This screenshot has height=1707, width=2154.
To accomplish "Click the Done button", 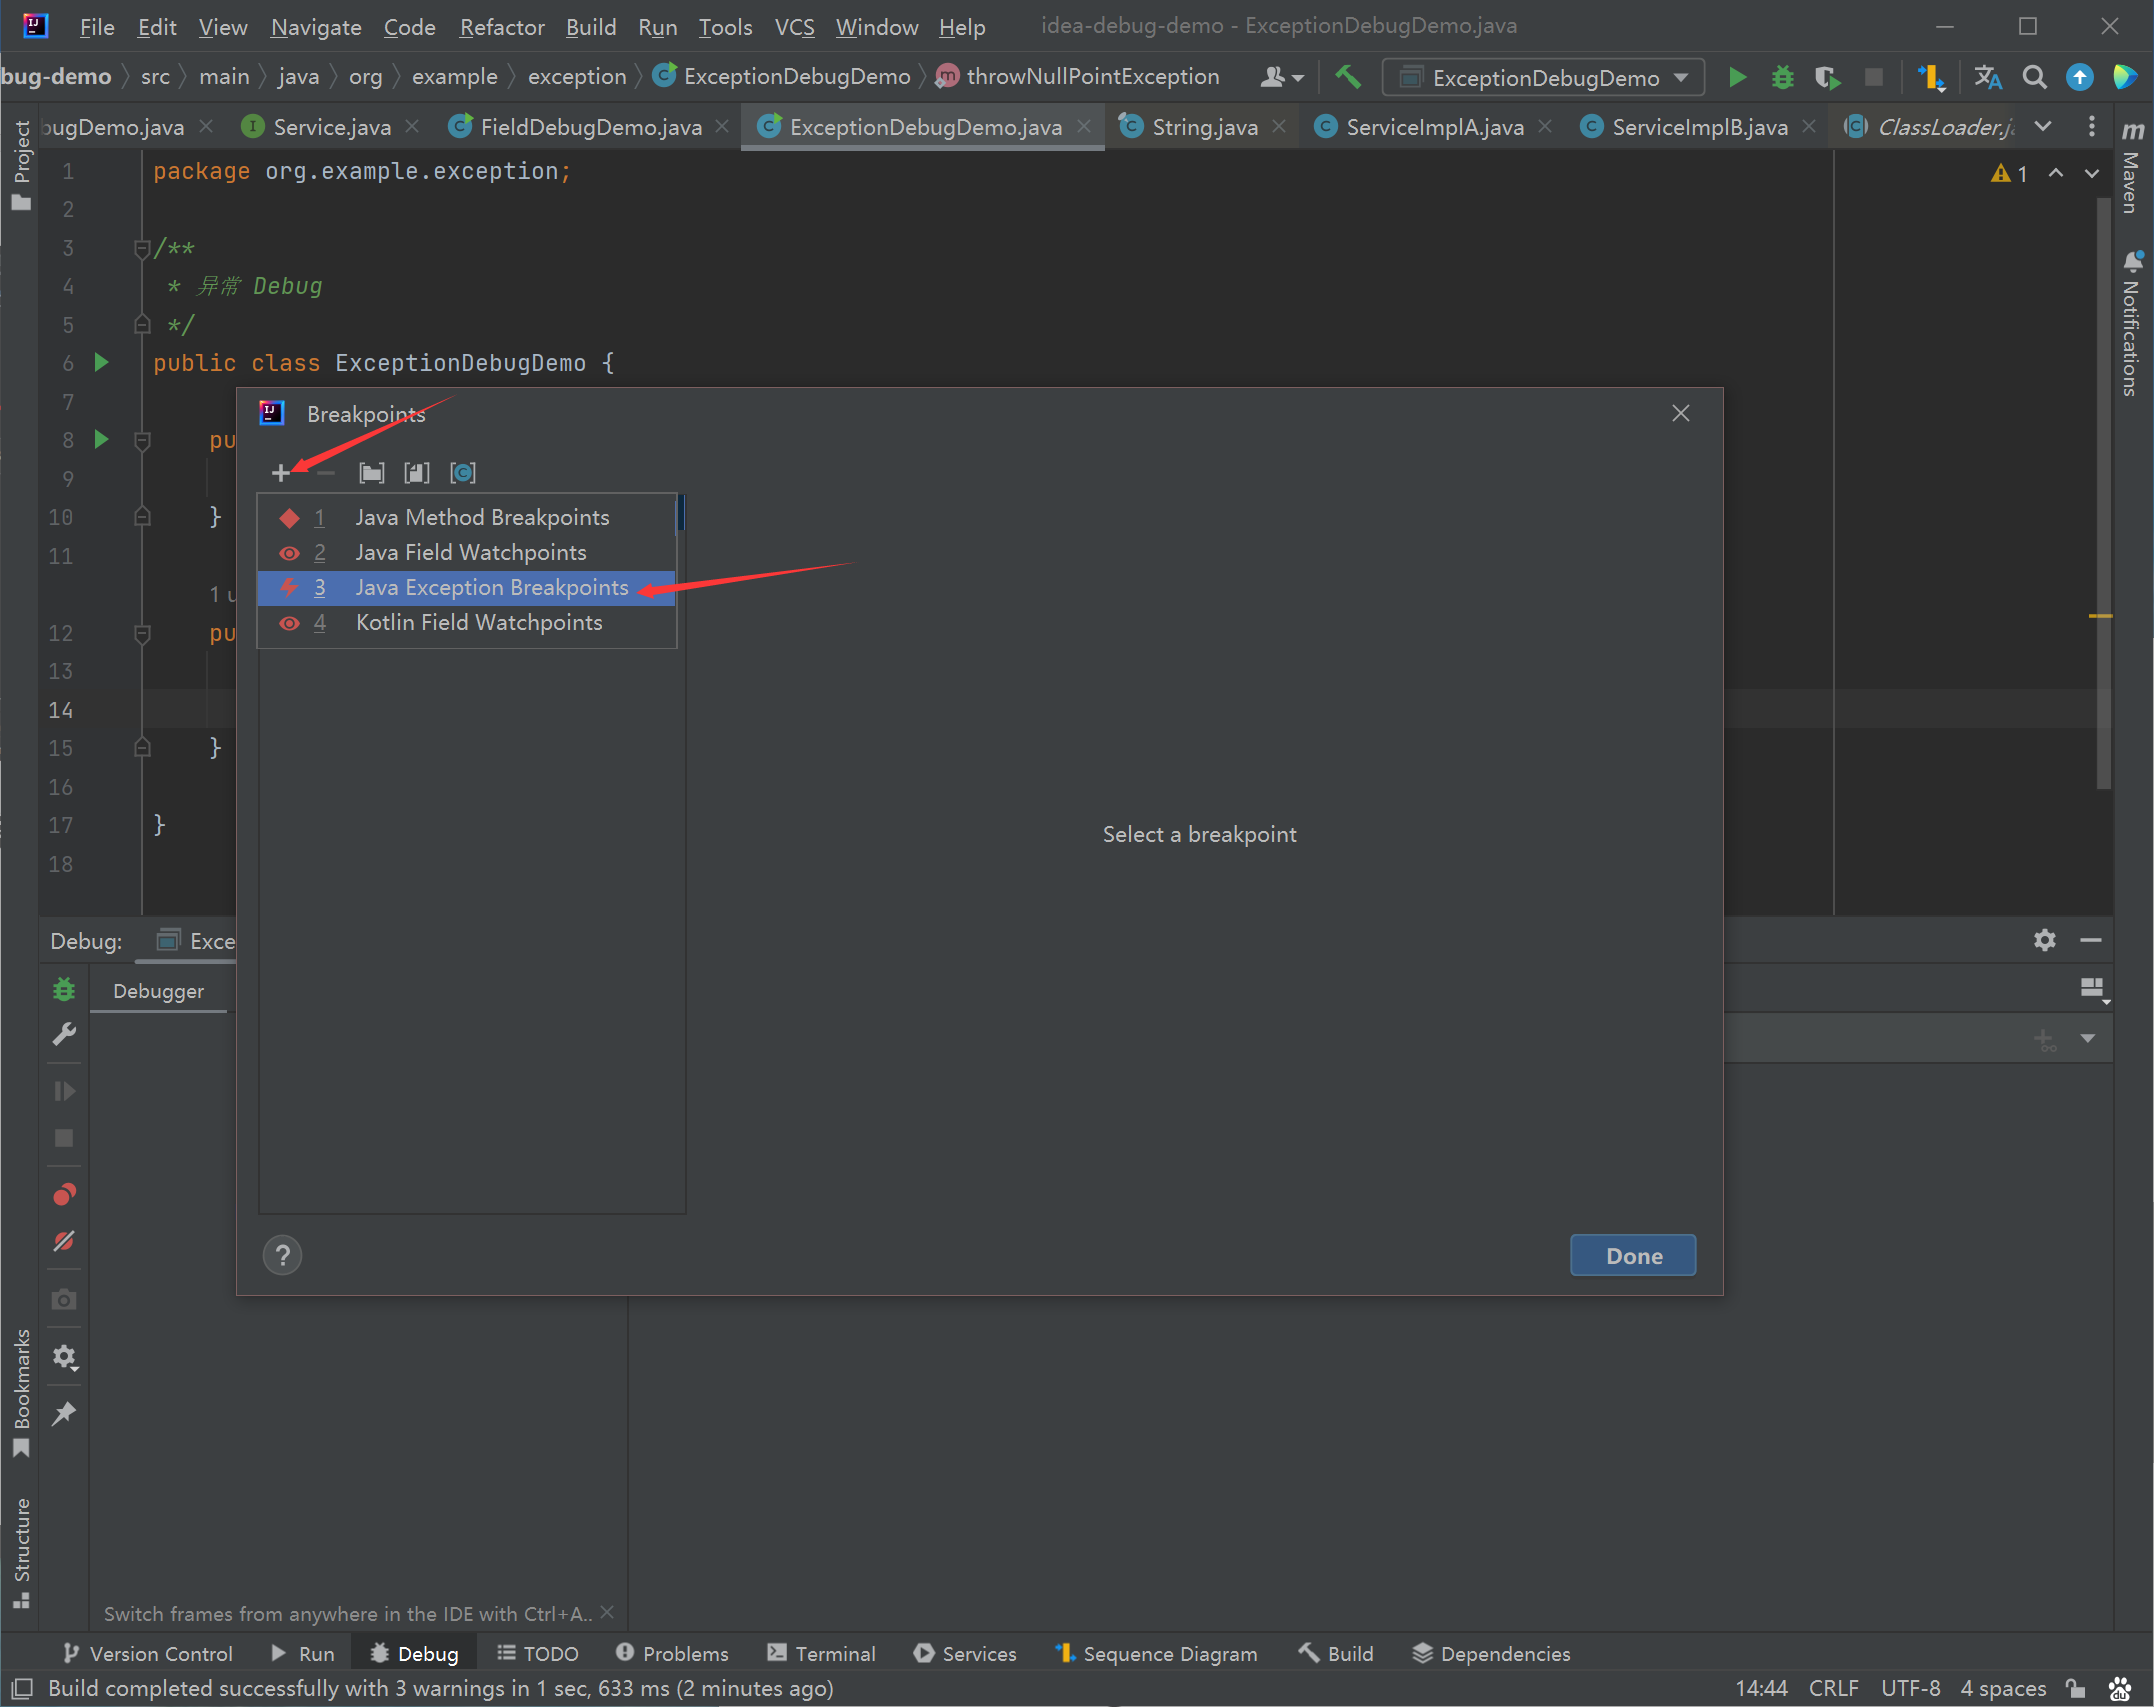I will pos(1633,1255).
